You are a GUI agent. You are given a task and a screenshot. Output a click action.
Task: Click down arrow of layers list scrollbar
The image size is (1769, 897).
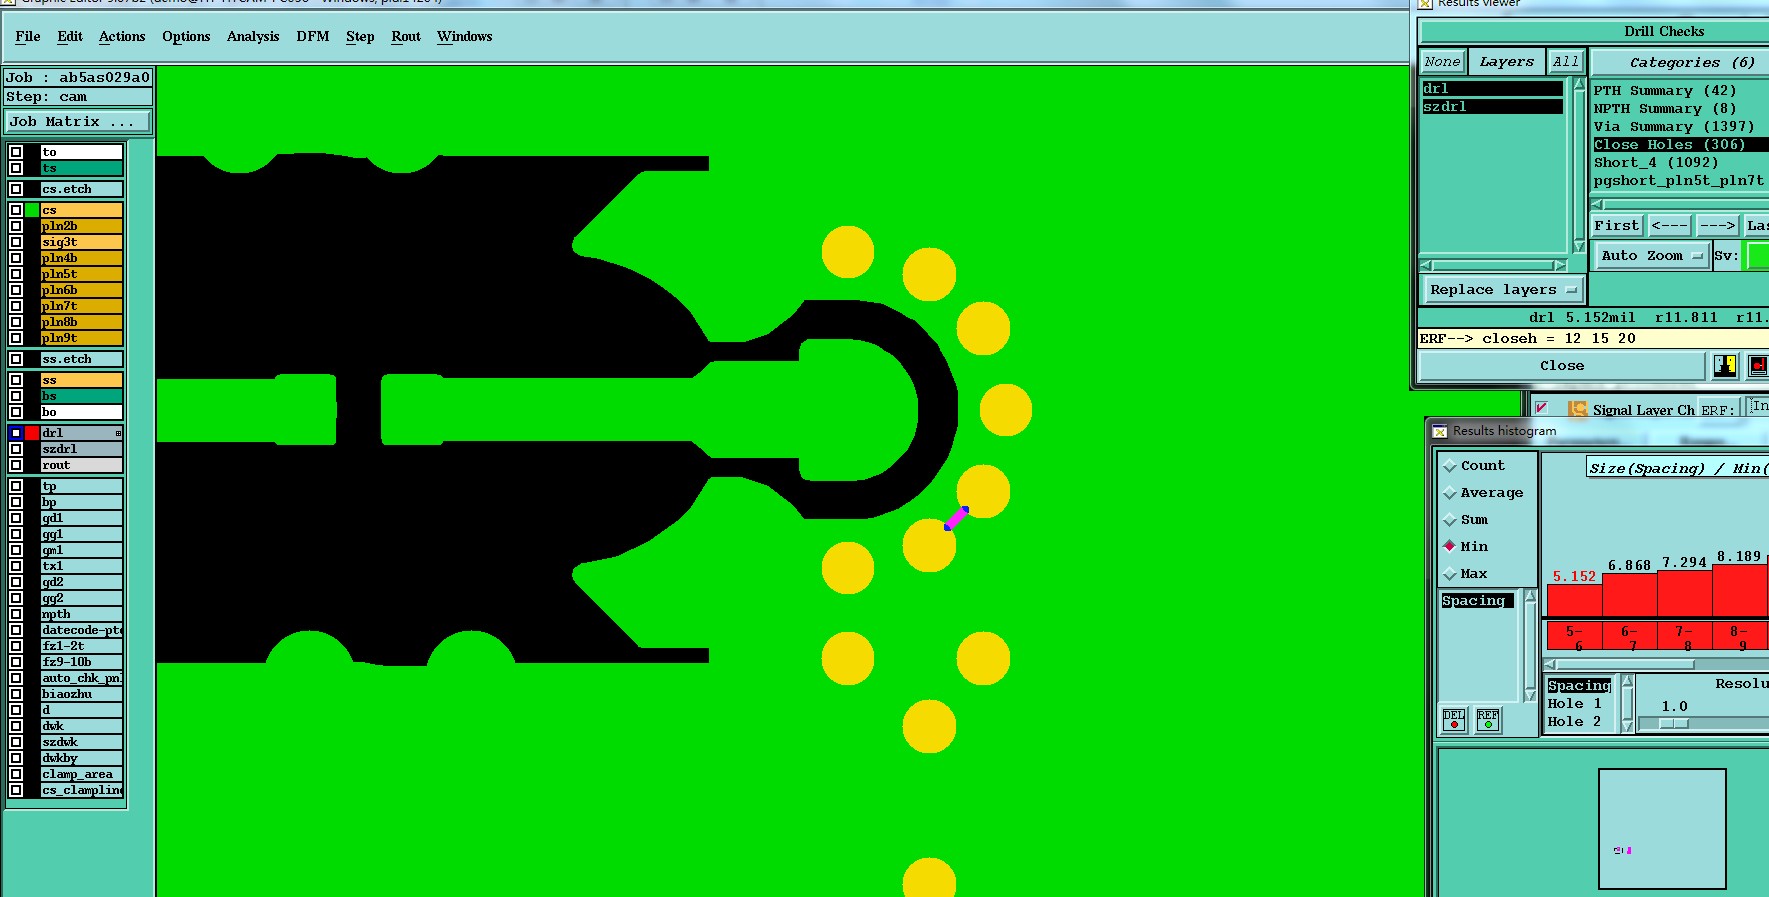tap(1579, 246)
